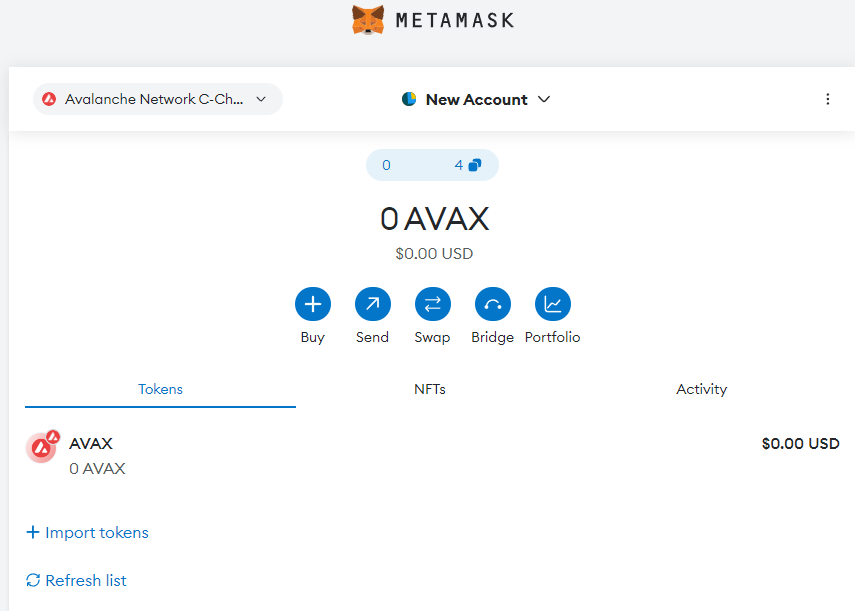855x611 pixels.
Task: Click the Import tokens link
Action: tap(87, 533)
